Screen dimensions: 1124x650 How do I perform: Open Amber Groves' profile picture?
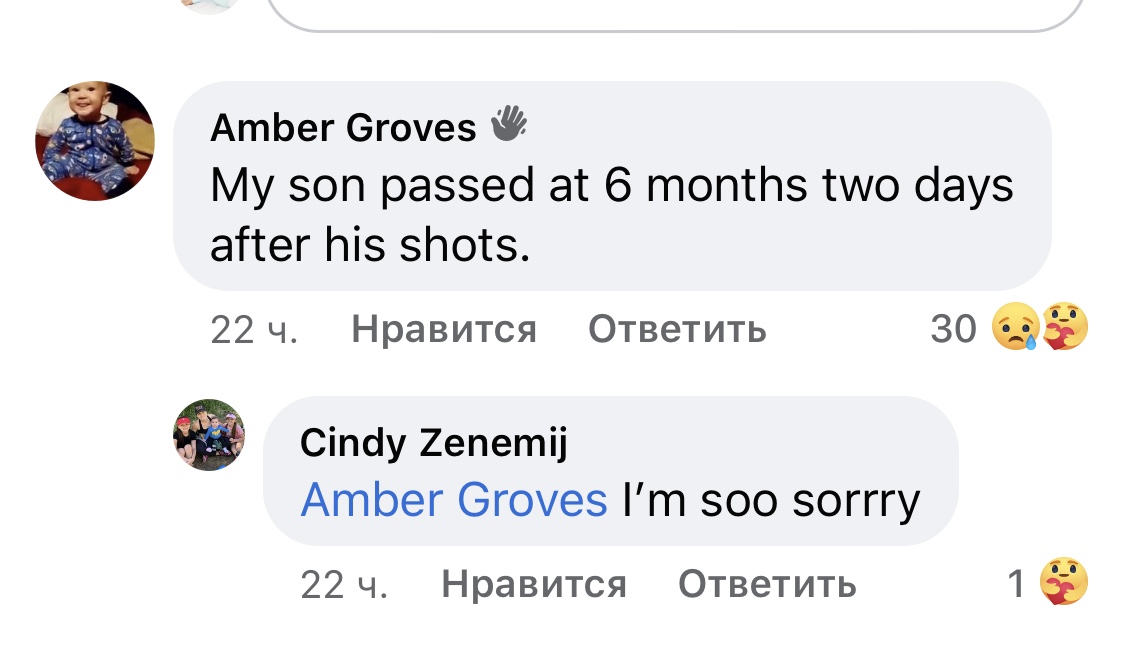point(95,141)
